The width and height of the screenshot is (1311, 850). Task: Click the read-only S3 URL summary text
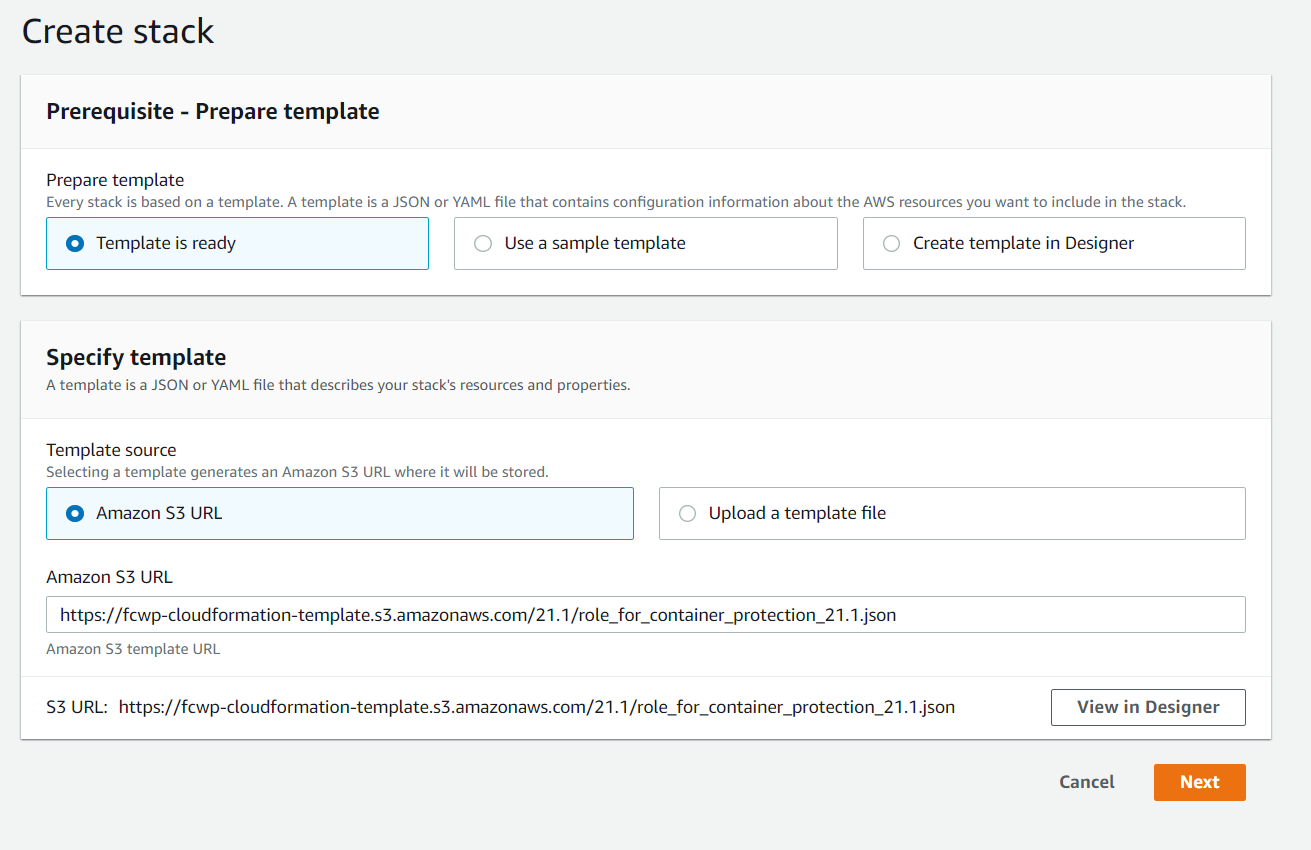536,707
